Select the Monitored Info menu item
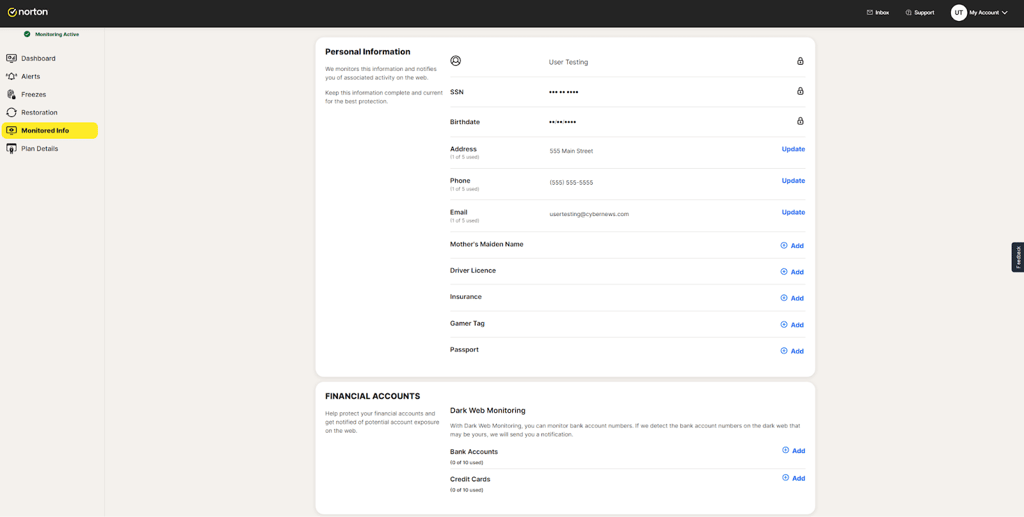The width and height of the screenshot is (1024, 517). click(50, 131)
